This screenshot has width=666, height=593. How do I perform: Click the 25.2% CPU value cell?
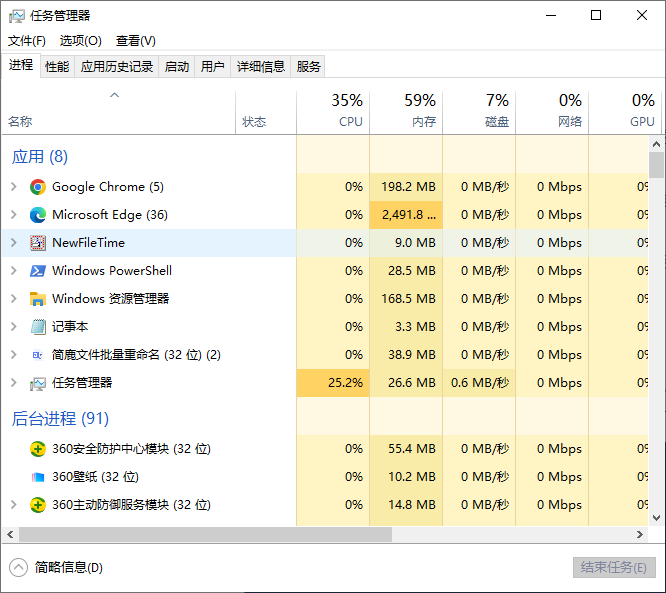point(333,383)
